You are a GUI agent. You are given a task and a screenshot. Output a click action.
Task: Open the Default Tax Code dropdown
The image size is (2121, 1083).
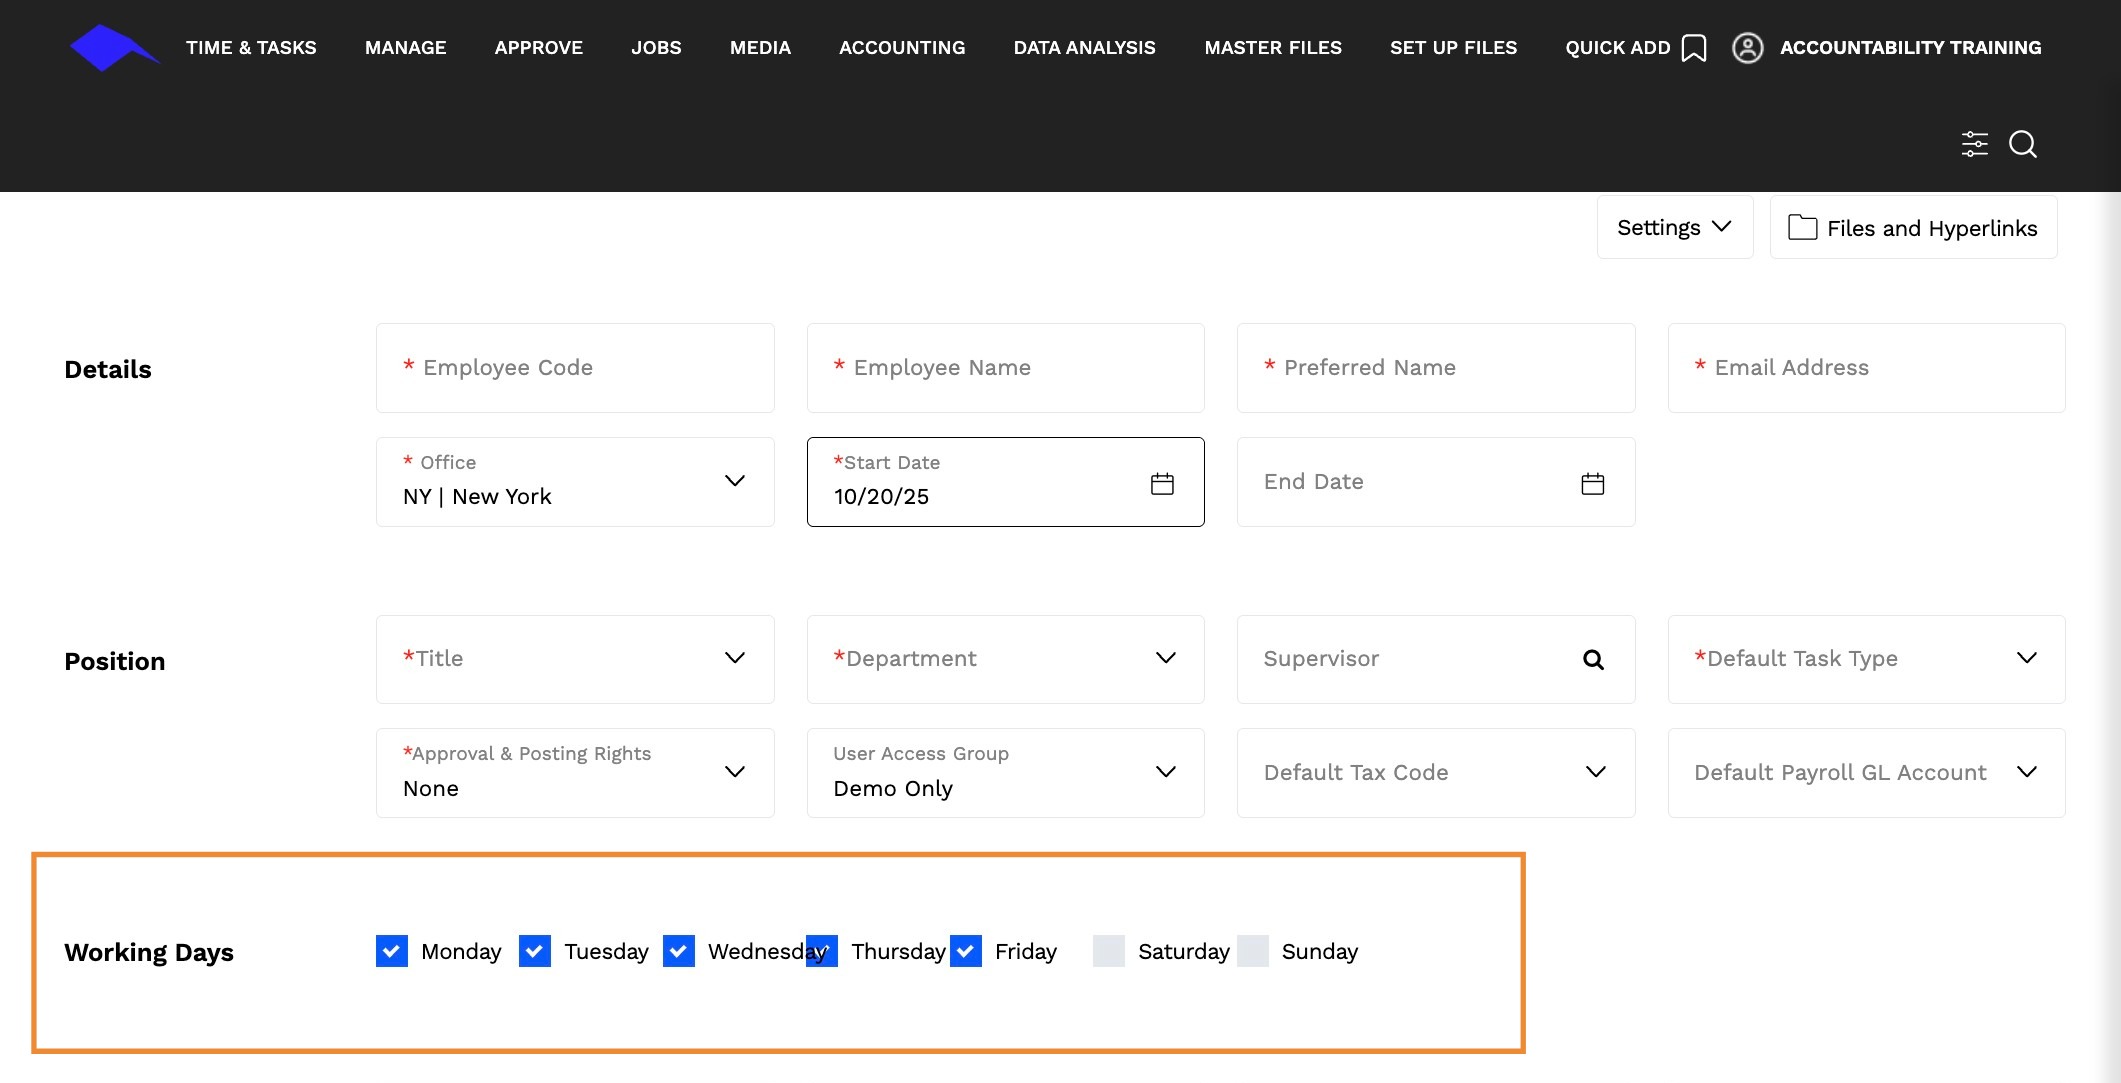1436,773
